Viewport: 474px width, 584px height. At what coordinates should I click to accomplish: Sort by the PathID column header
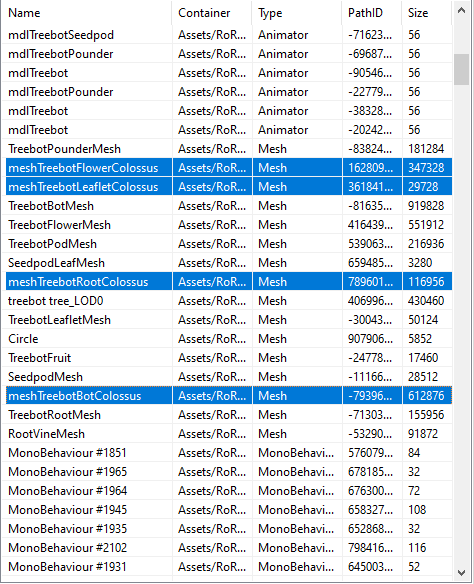[x=372, y=13]
